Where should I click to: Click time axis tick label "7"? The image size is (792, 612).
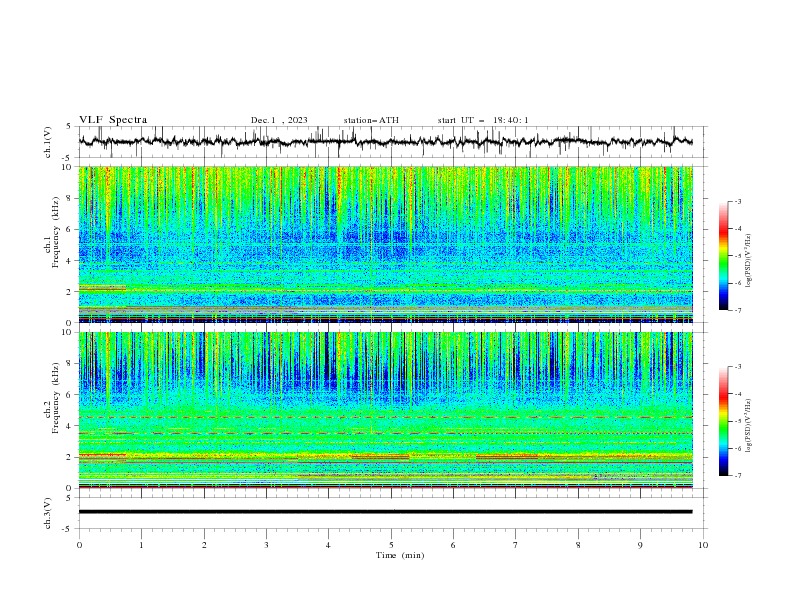pyautogui.click(x=516, y=545)
